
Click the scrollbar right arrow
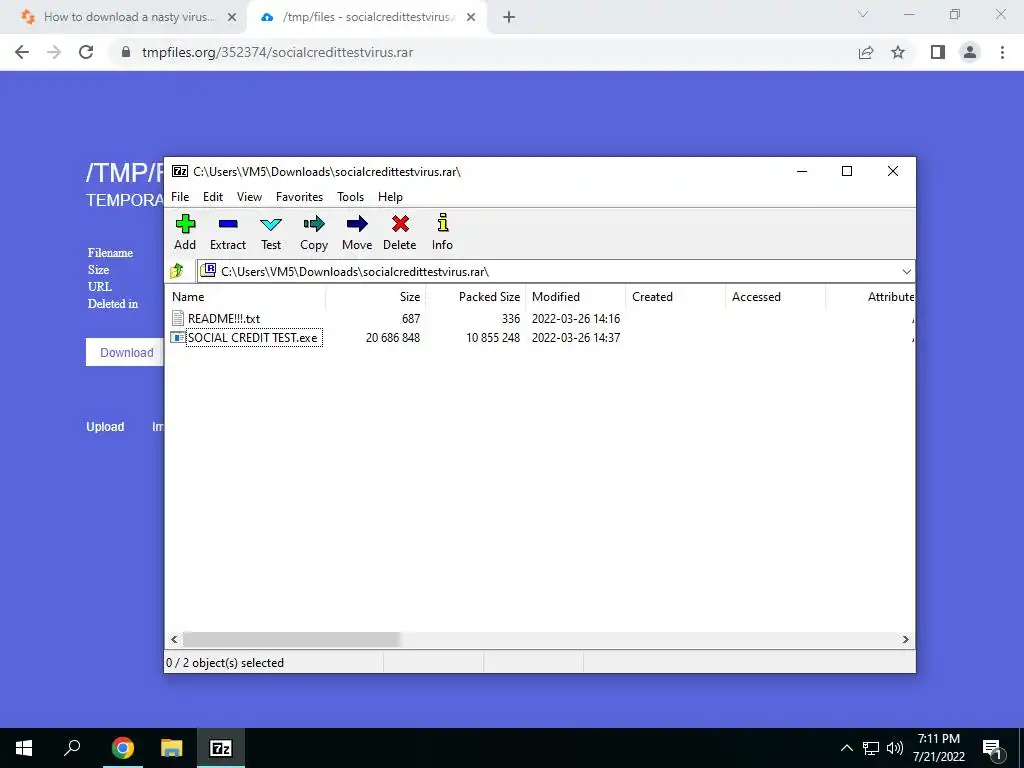click(x=906, y=639)
